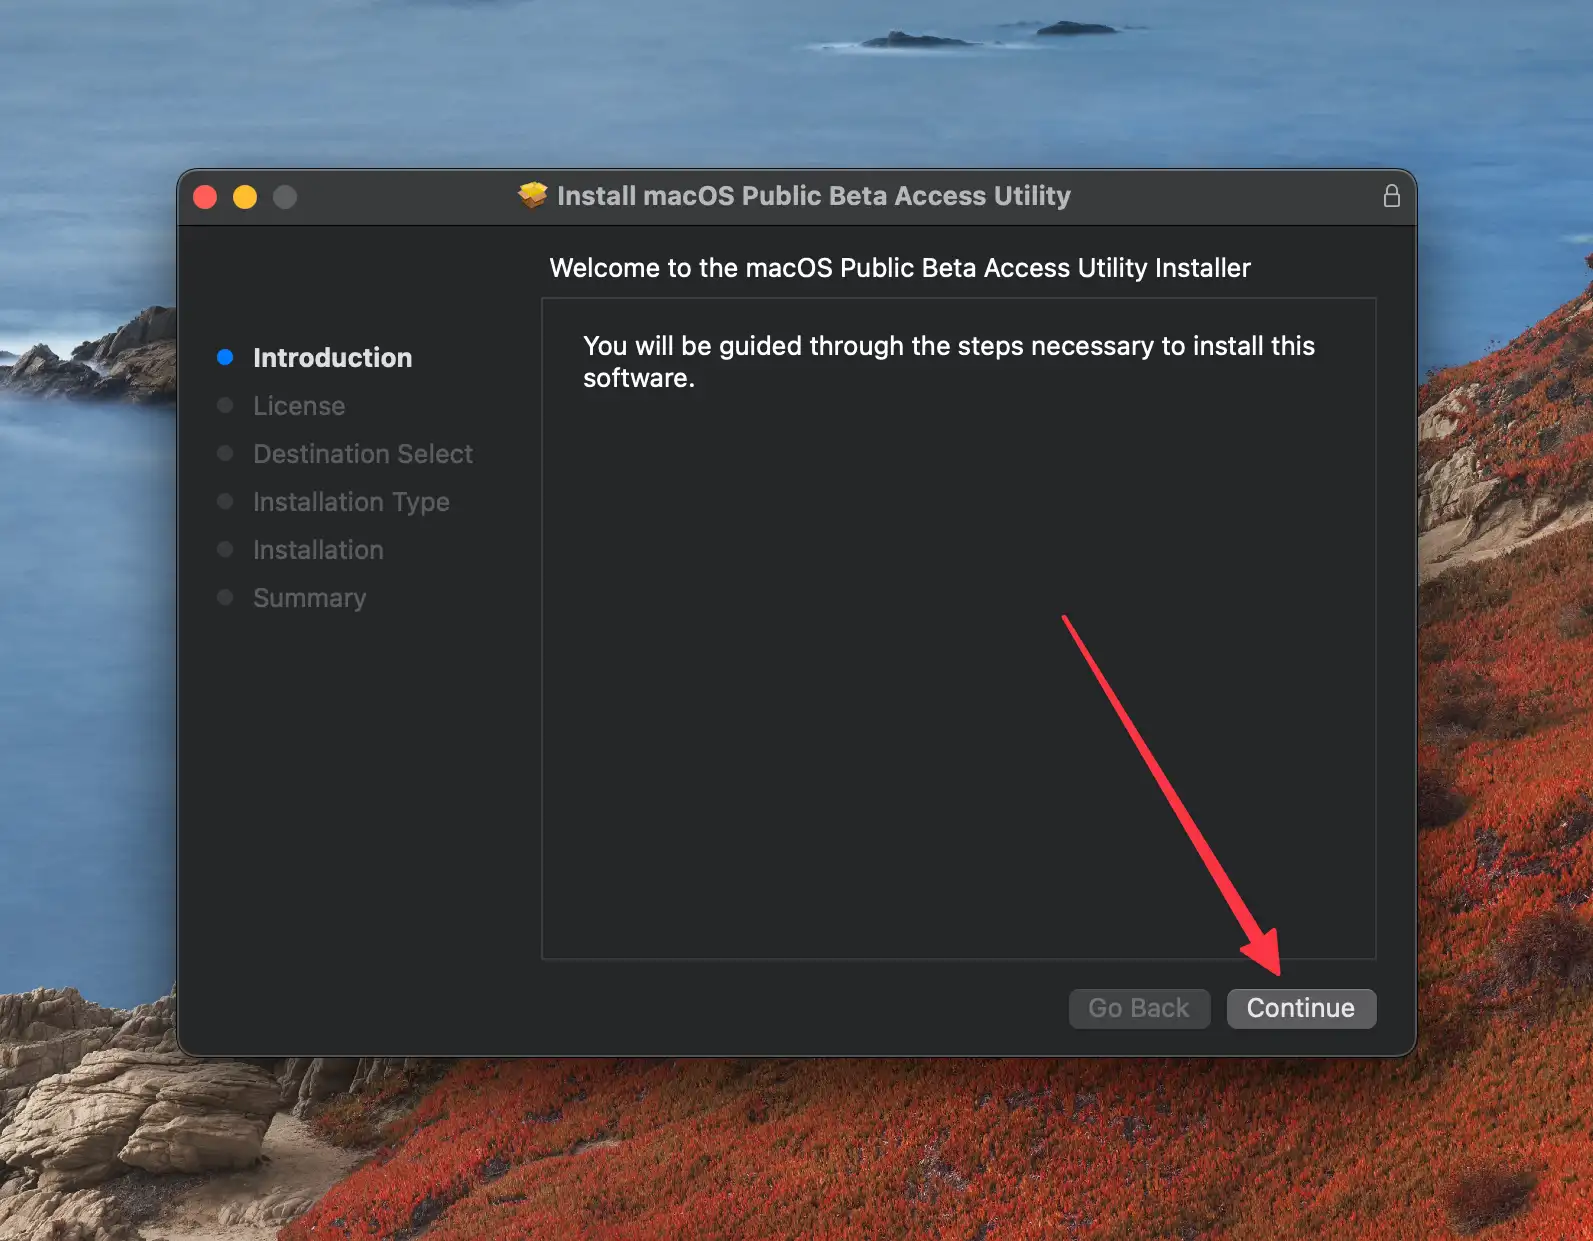Minimize the installer with yellow button

[245, 197]
